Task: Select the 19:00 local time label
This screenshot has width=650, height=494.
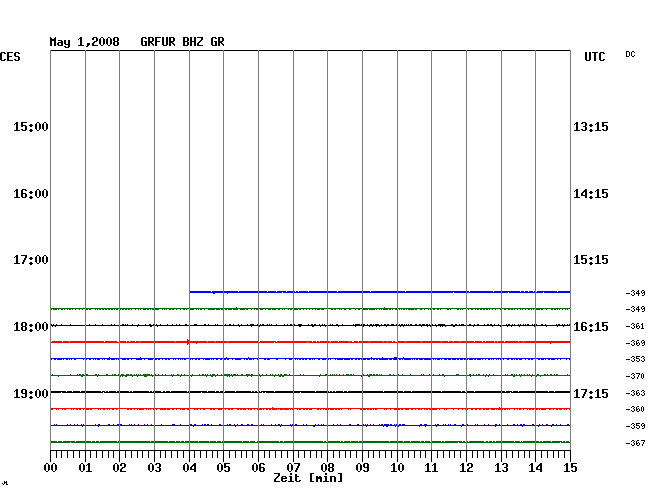Action: [x=31, y=393]
